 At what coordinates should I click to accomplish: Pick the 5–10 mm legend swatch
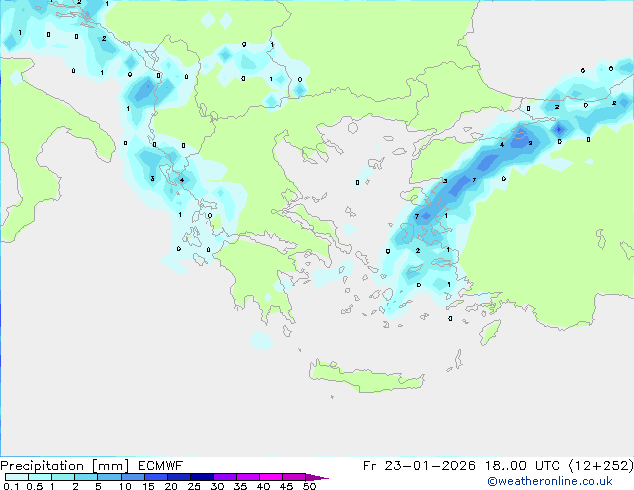109,477
